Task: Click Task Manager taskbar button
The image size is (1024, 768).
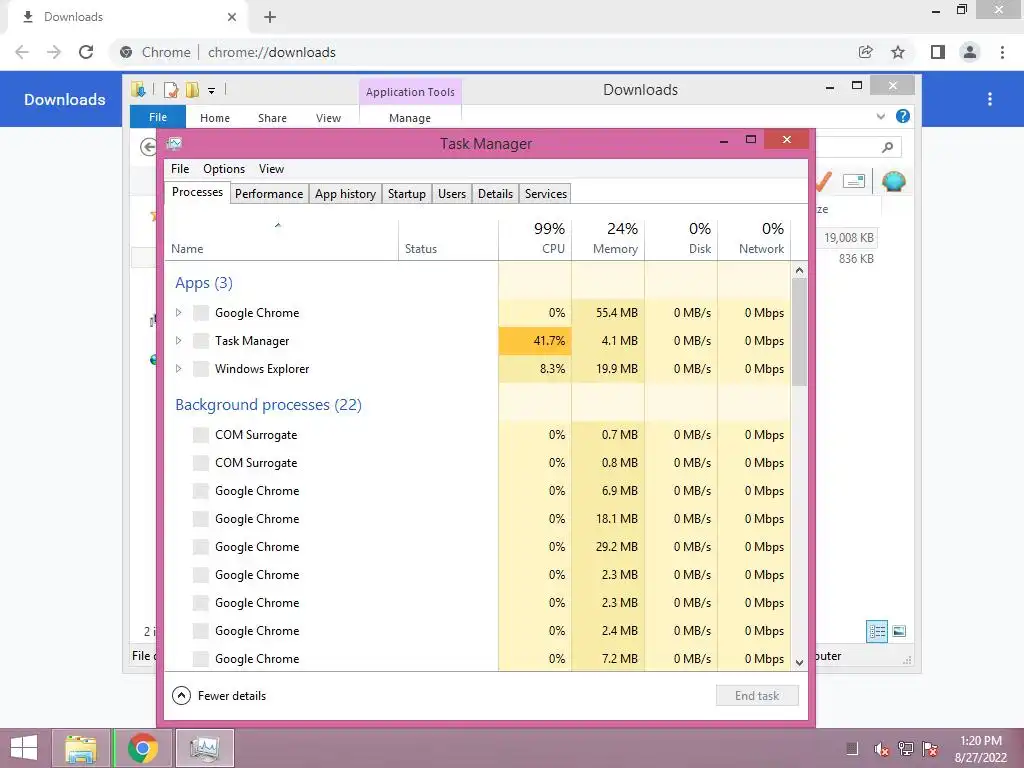Action: coord(204,748)
